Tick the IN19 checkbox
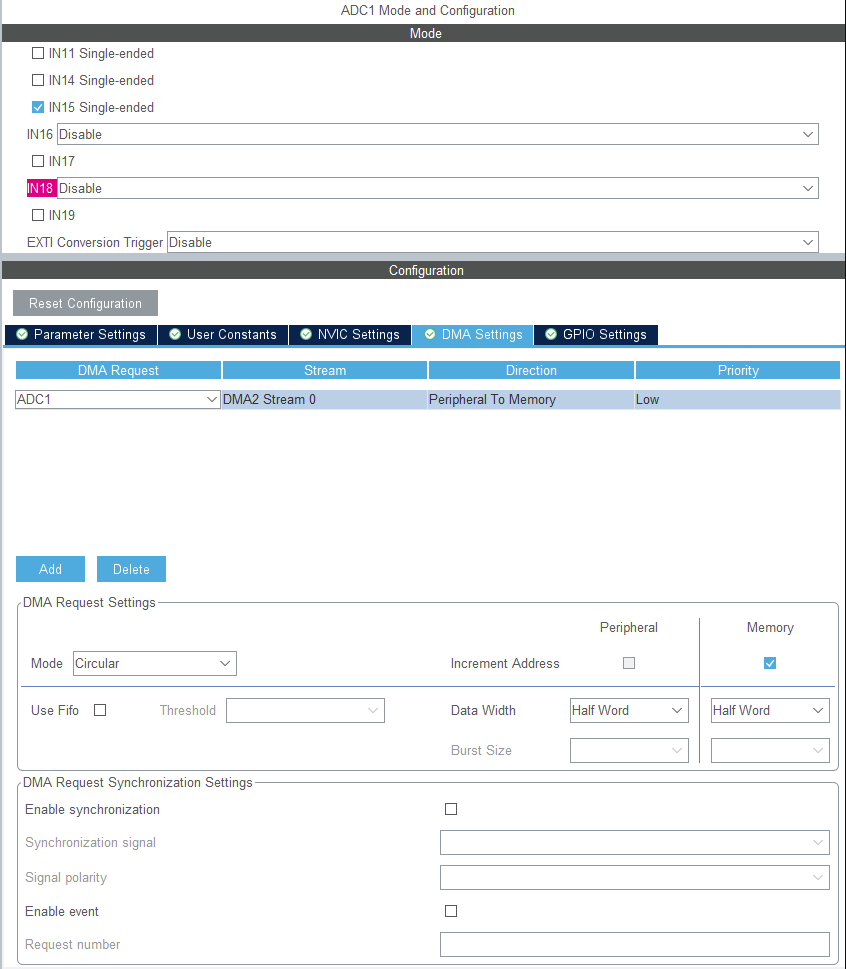The height and width of the screenshot is (969, 846). click(x=38, y=215)
